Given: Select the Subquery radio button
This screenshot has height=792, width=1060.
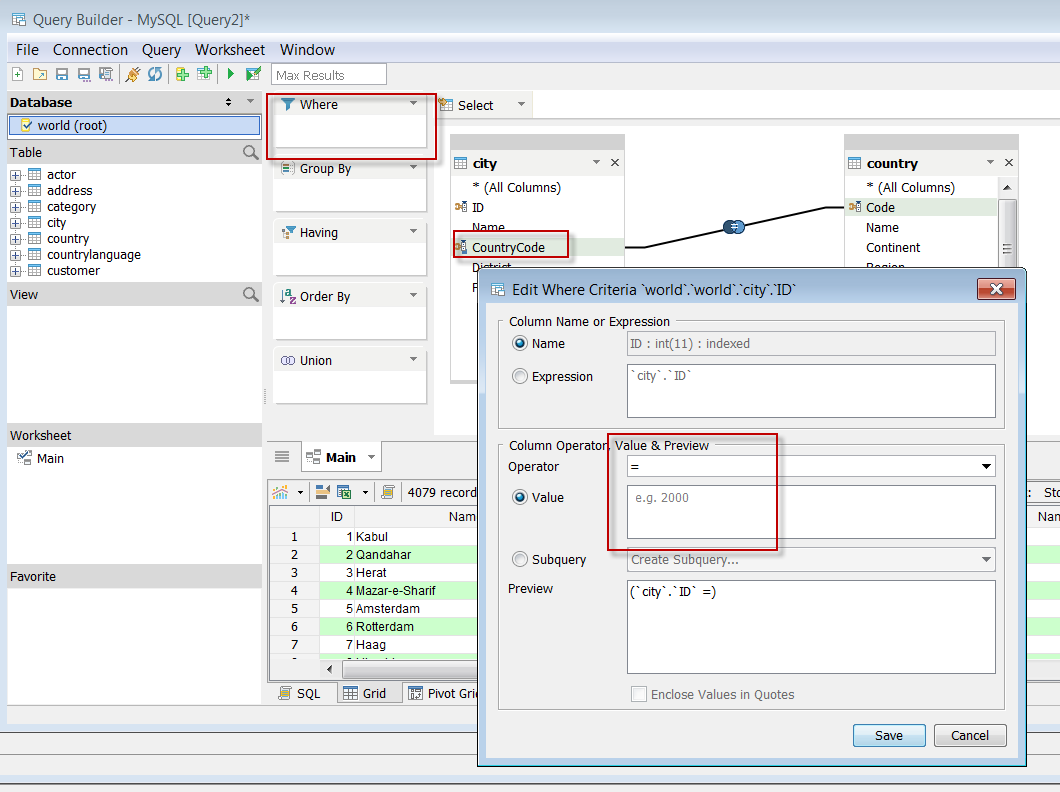Looking at the screenshot, I should pos(520,560).
